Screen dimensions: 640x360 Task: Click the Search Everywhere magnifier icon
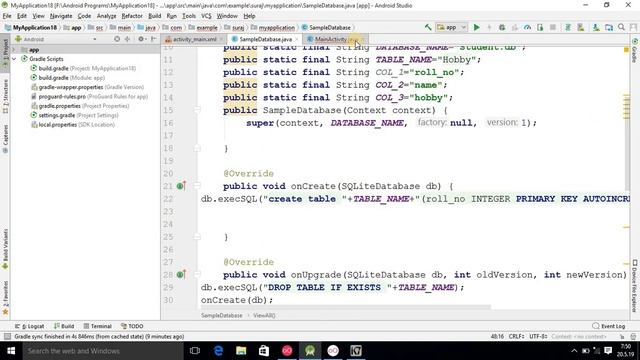[621, 27]
